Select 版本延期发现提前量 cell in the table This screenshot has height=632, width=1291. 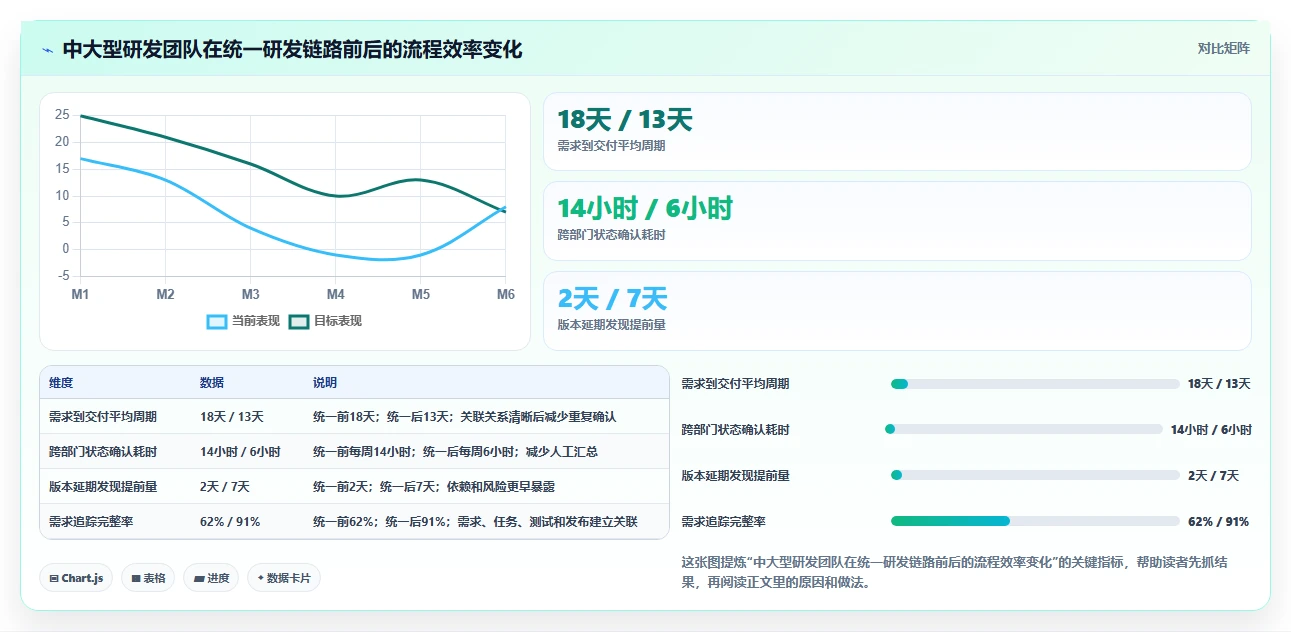(x=103, y=486)
